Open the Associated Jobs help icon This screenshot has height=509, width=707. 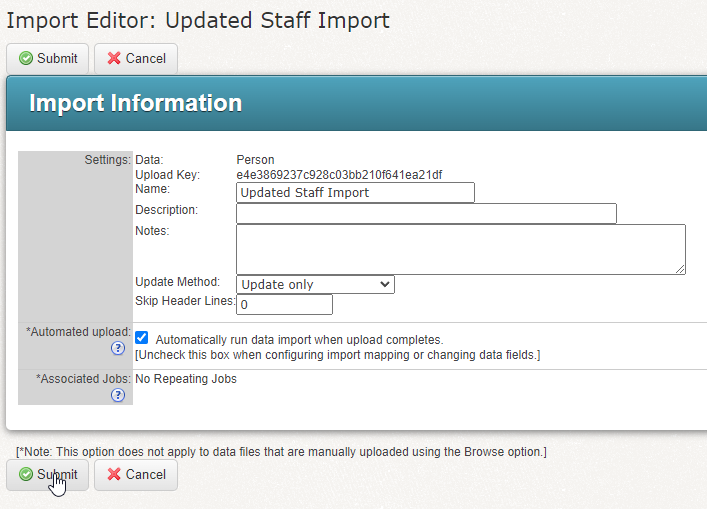(x=118, y=396)
